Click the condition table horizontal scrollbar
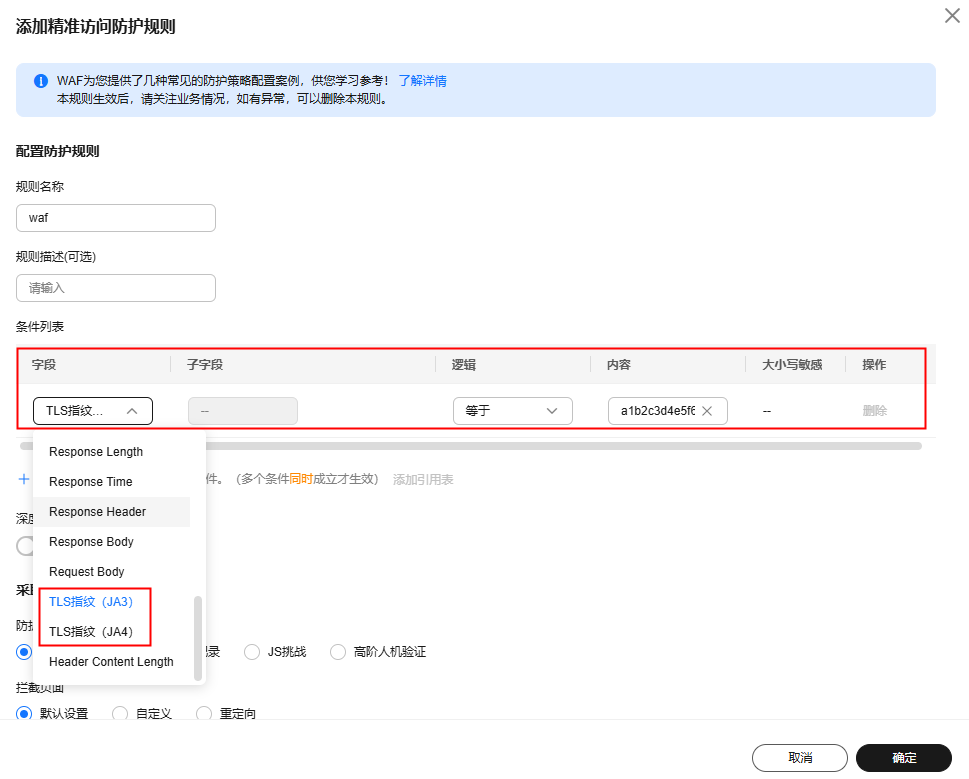969x779 pixels. pos(470,446)
